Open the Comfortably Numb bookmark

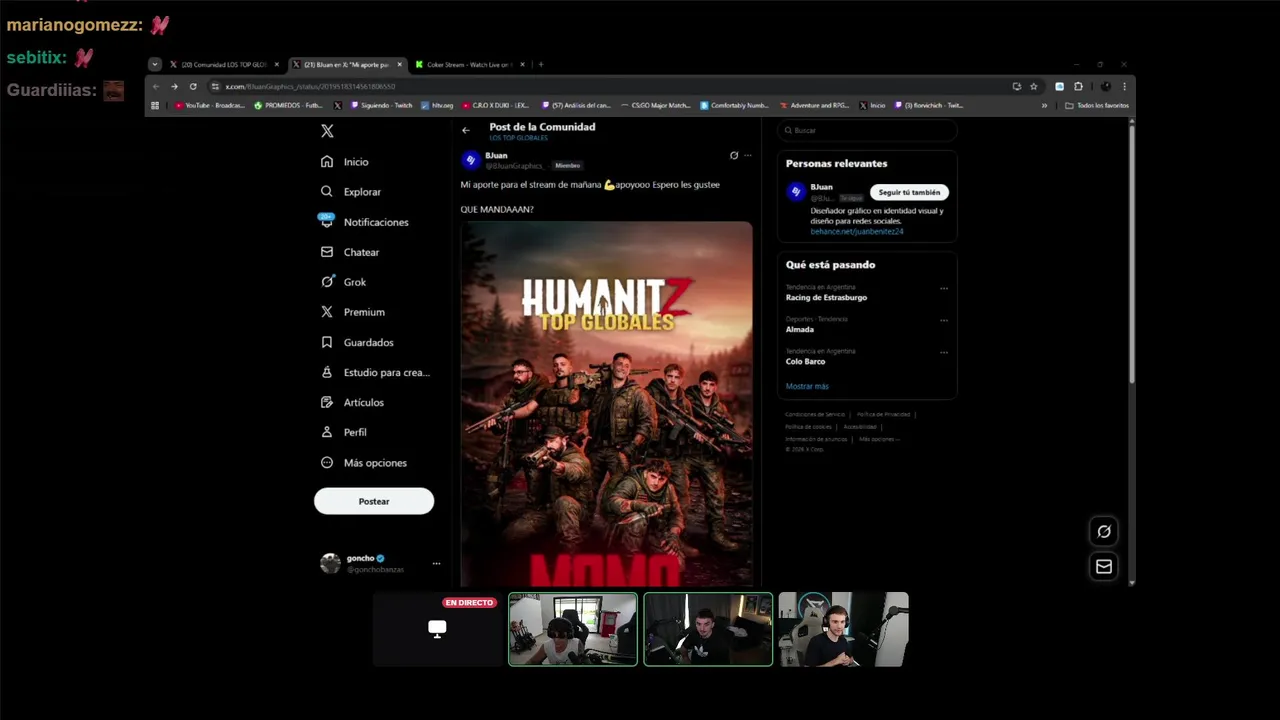(x=734, y=105)
